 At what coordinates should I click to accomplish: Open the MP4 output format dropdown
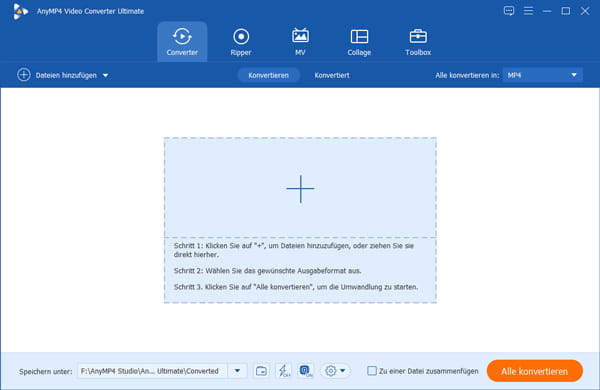[543, 75]
